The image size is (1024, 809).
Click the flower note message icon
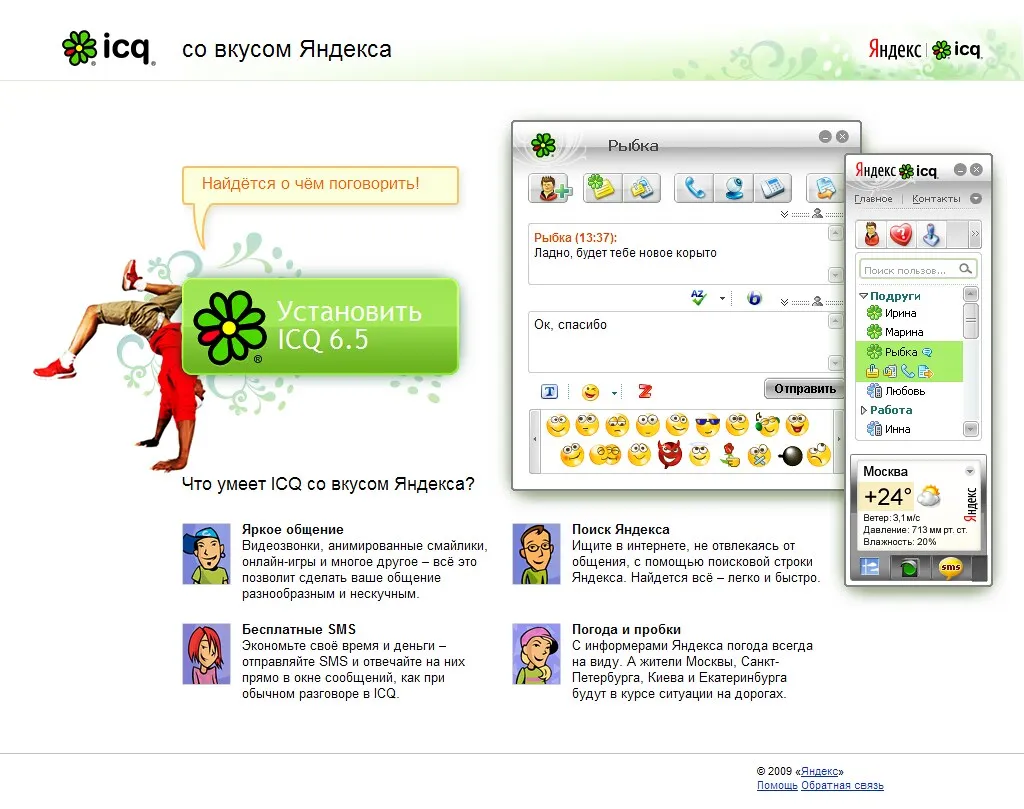point(602,188)
